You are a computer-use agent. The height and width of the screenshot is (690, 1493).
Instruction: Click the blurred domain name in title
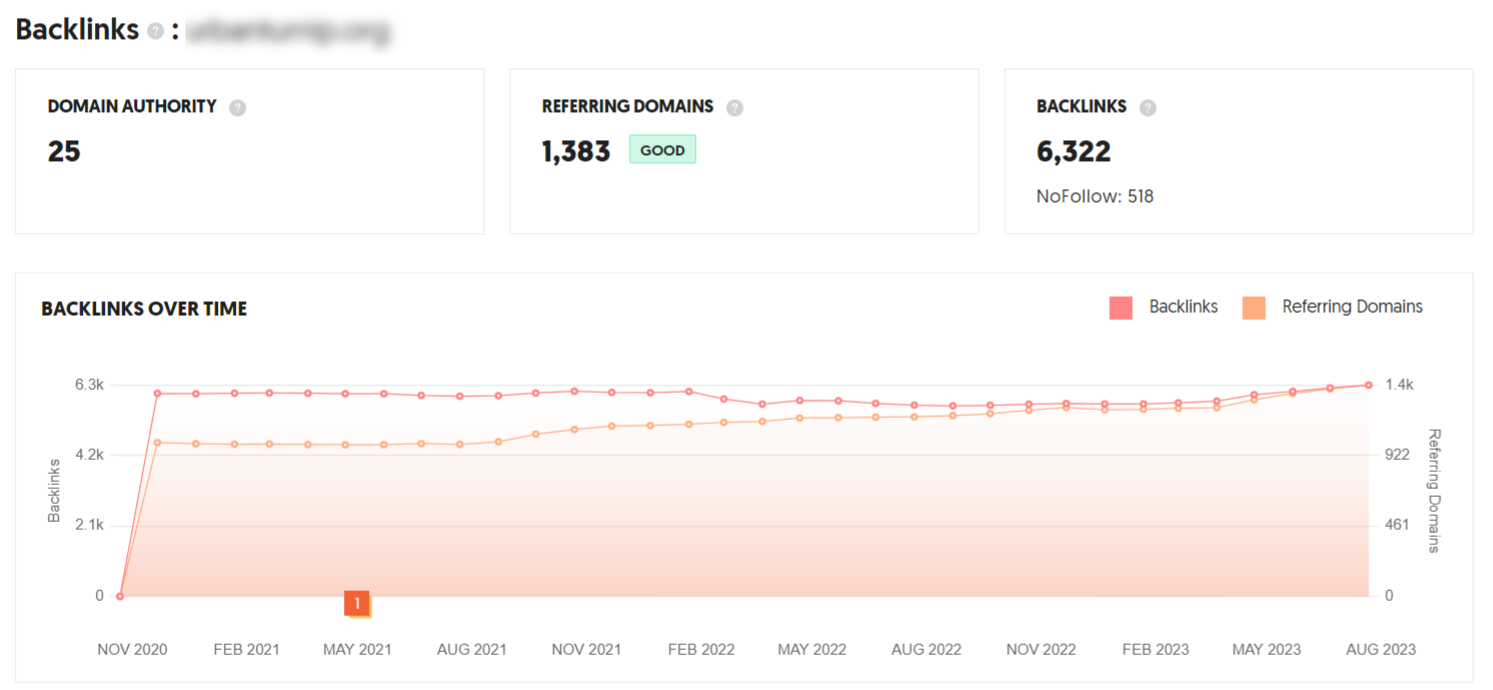coord(289,31)
